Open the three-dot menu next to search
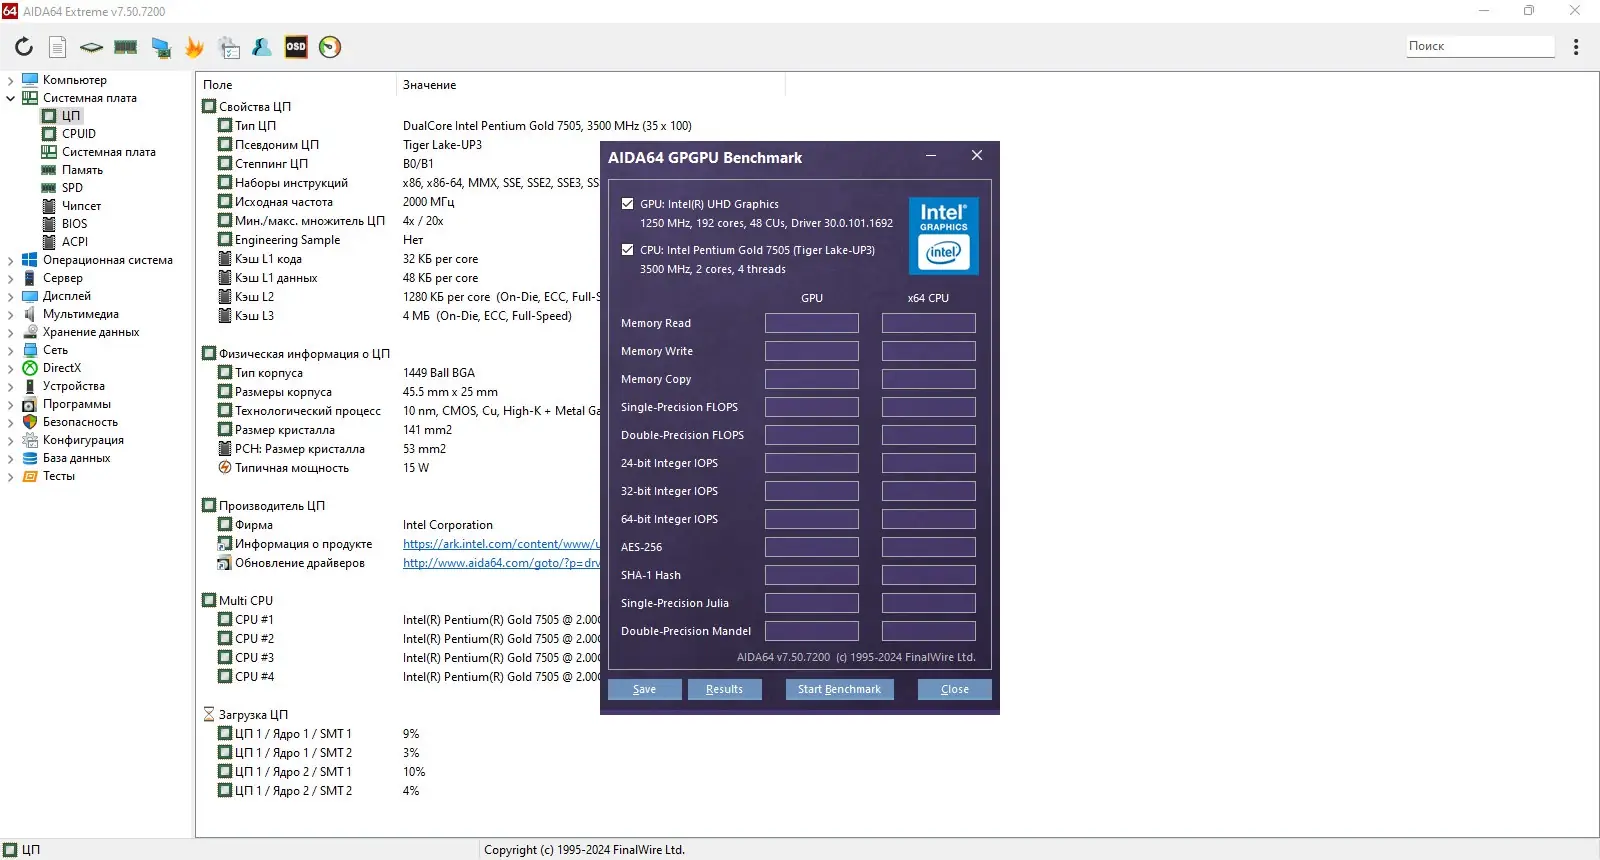 pyautogui.click(x=1576, y=47)
